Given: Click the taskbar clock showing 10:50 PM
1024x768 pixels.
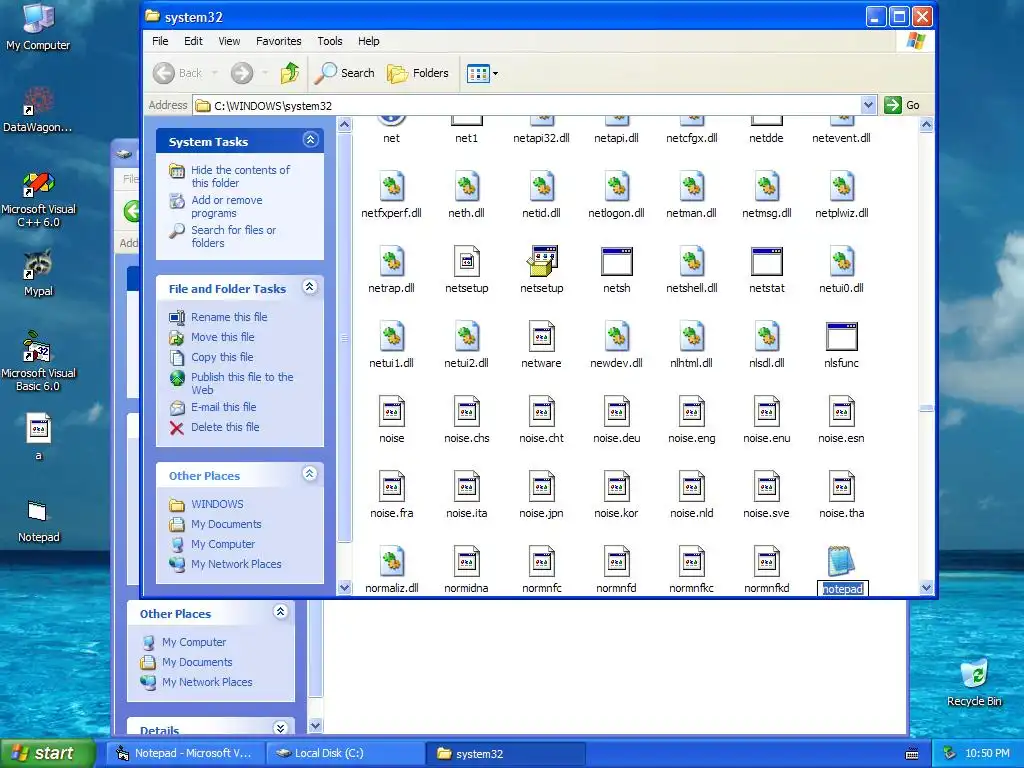Looking at the screenshot, I should 987,753.
